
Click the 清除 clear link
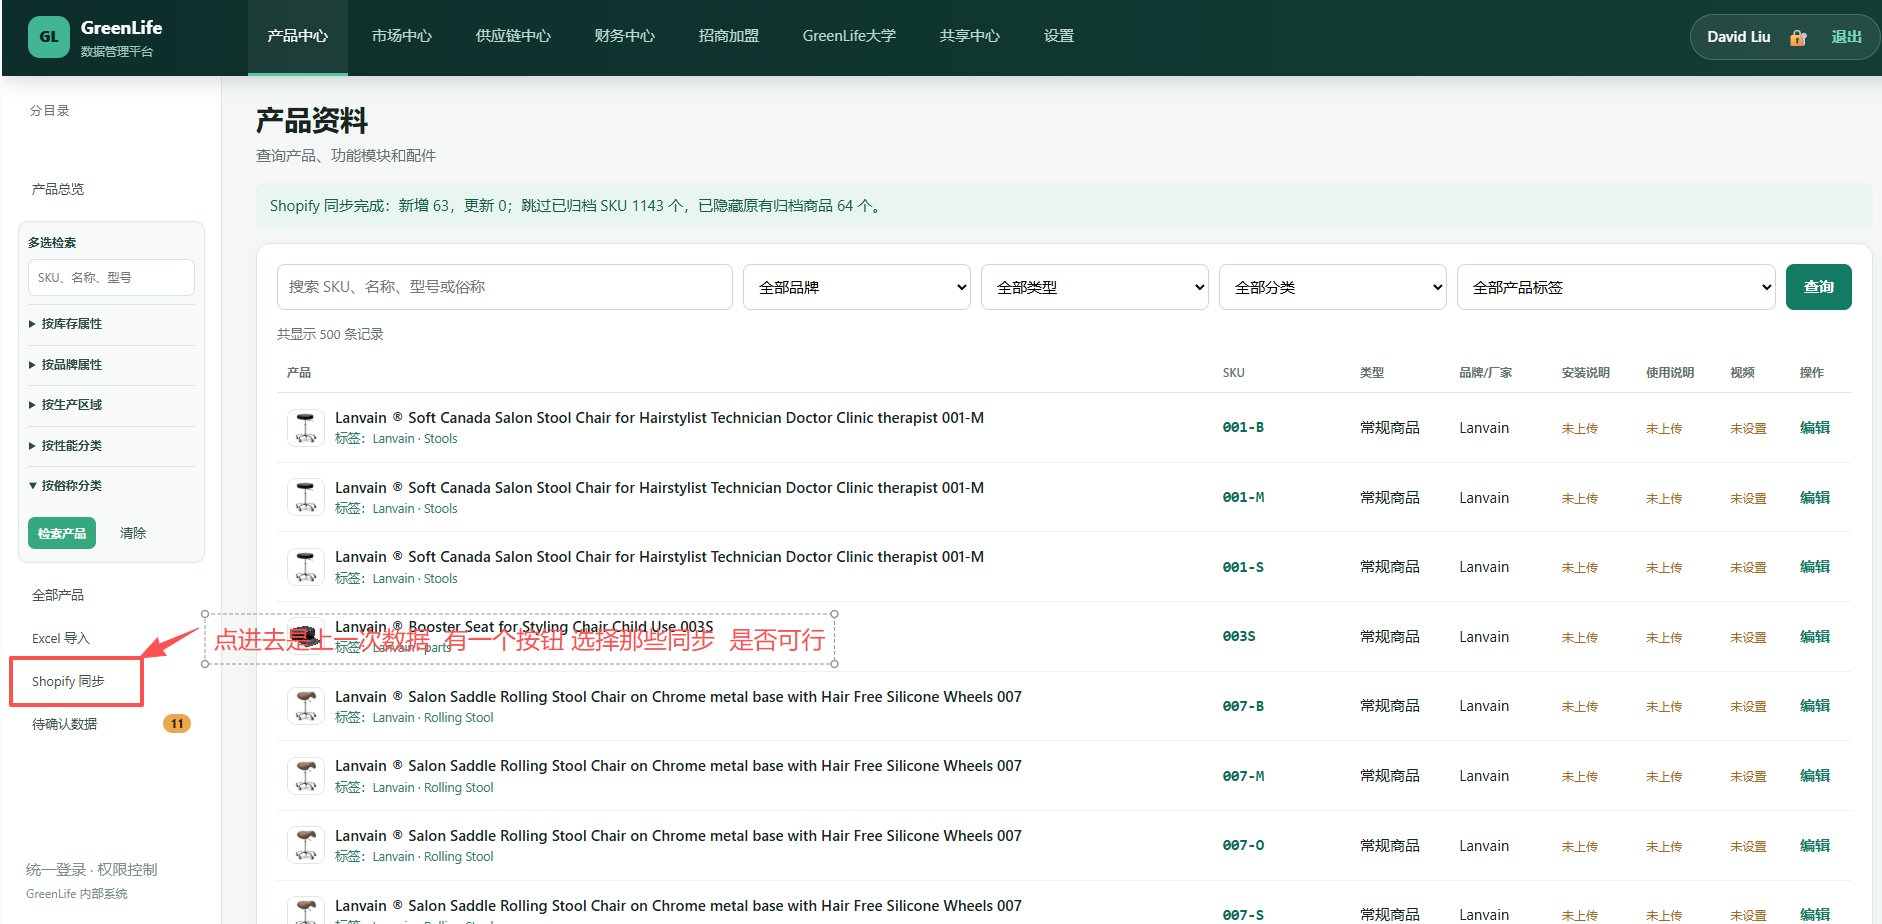point(133,533)
